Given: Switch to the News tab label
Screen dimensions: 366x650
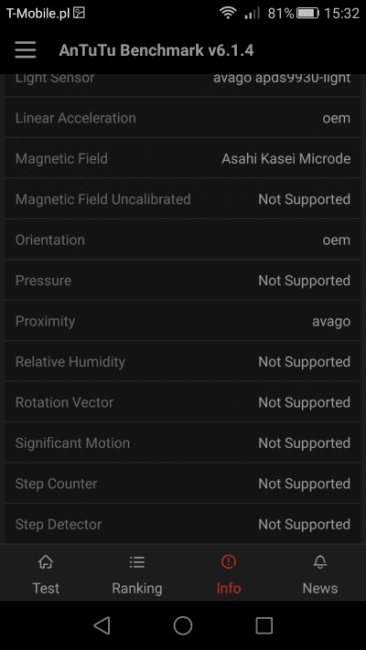Looking at the screenshot, I should coord(320,588).
